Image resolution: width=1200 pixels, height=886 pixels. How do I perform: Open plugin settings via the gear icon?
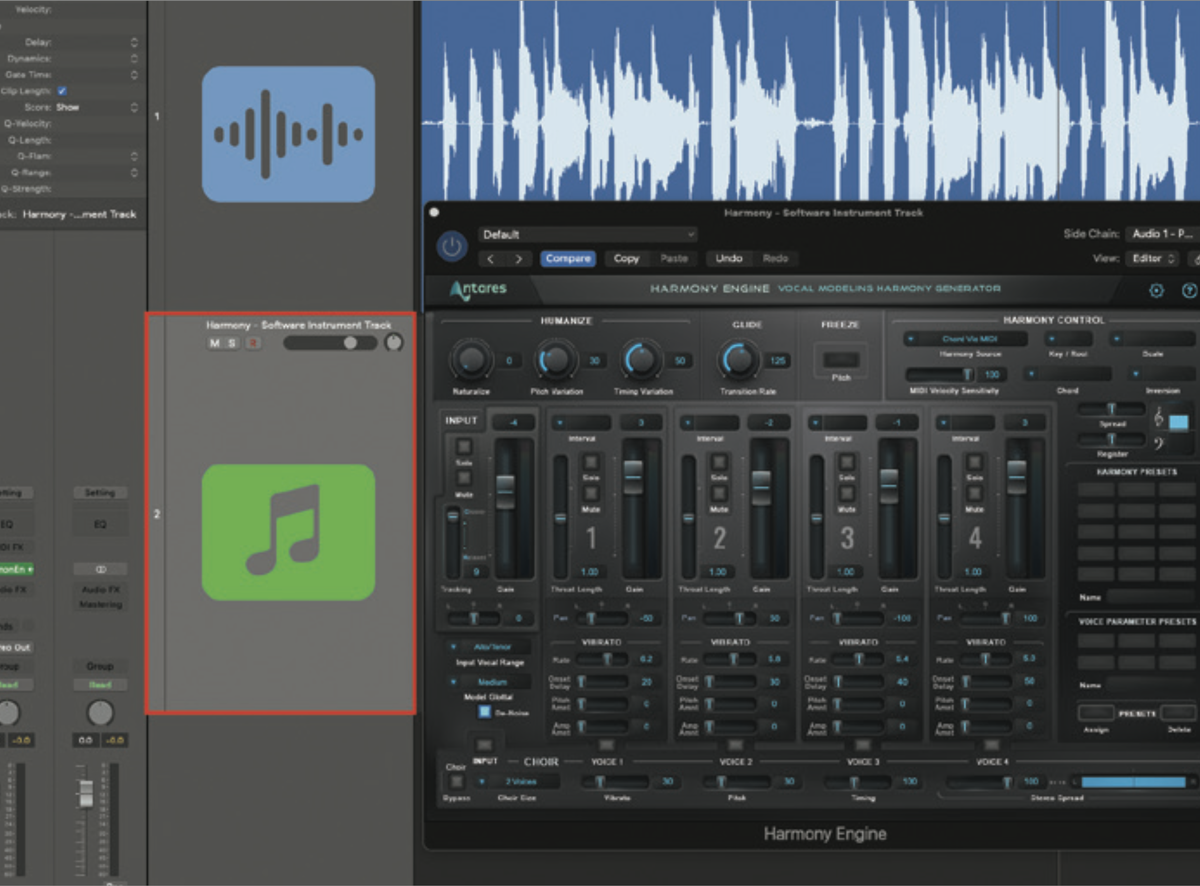(x=1156, y=290)
